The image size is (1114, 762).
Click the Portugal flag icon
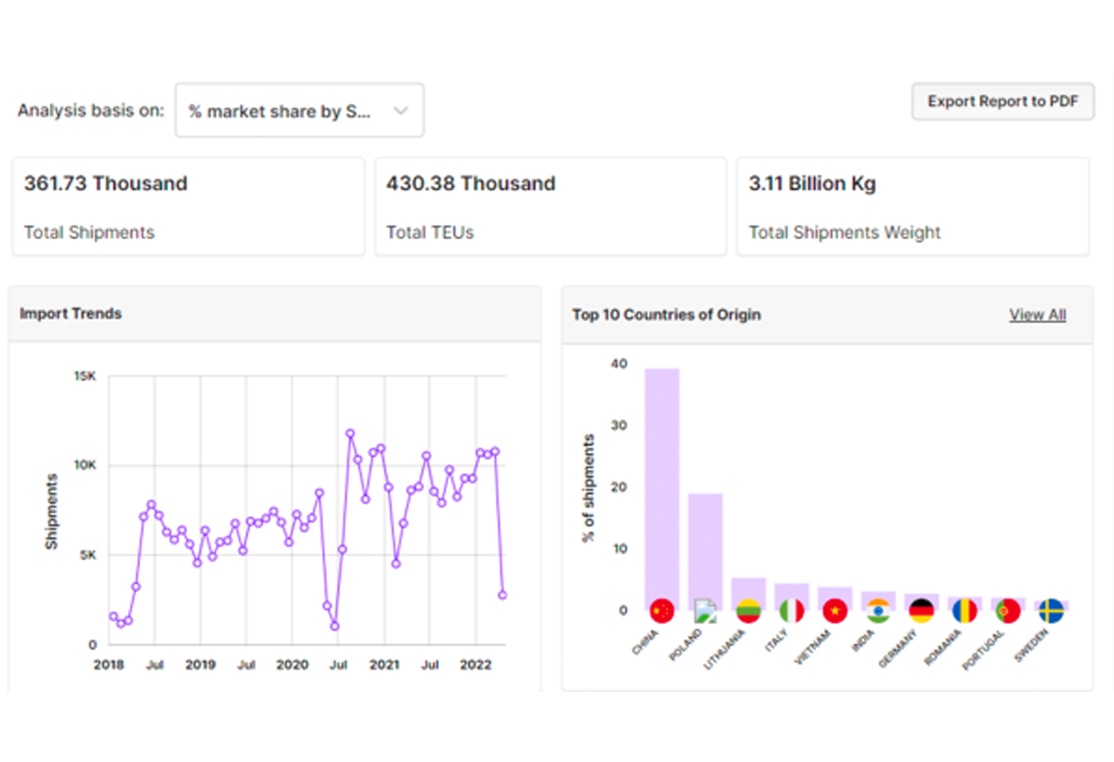[1007, 611]
